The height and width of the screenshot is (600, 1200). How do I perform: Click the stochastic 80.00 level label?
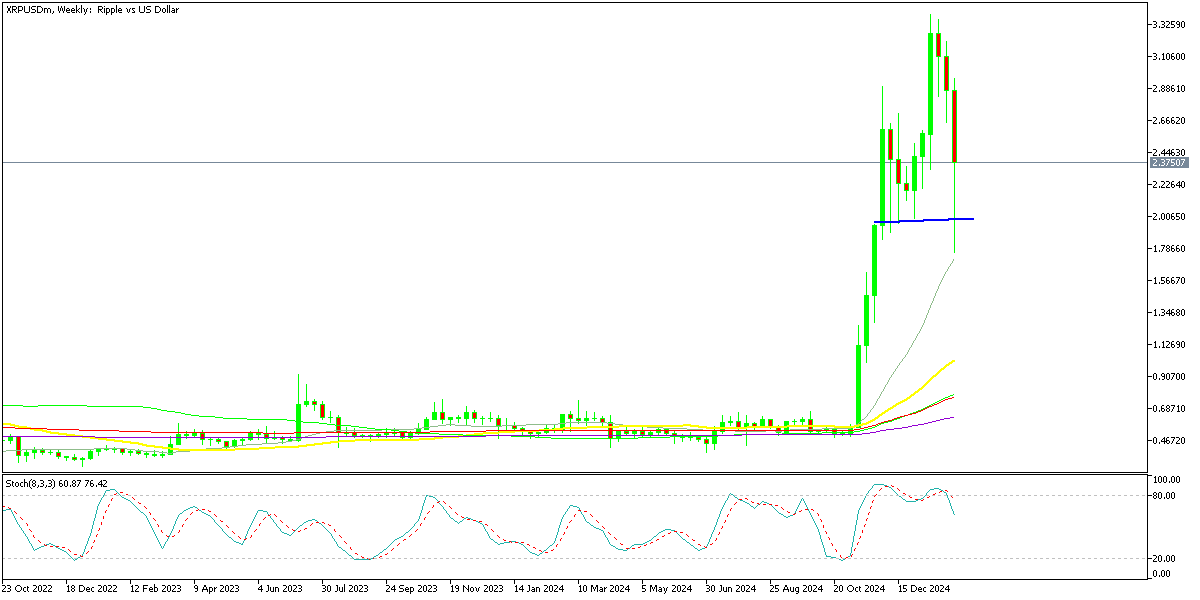coord(1163,495)
